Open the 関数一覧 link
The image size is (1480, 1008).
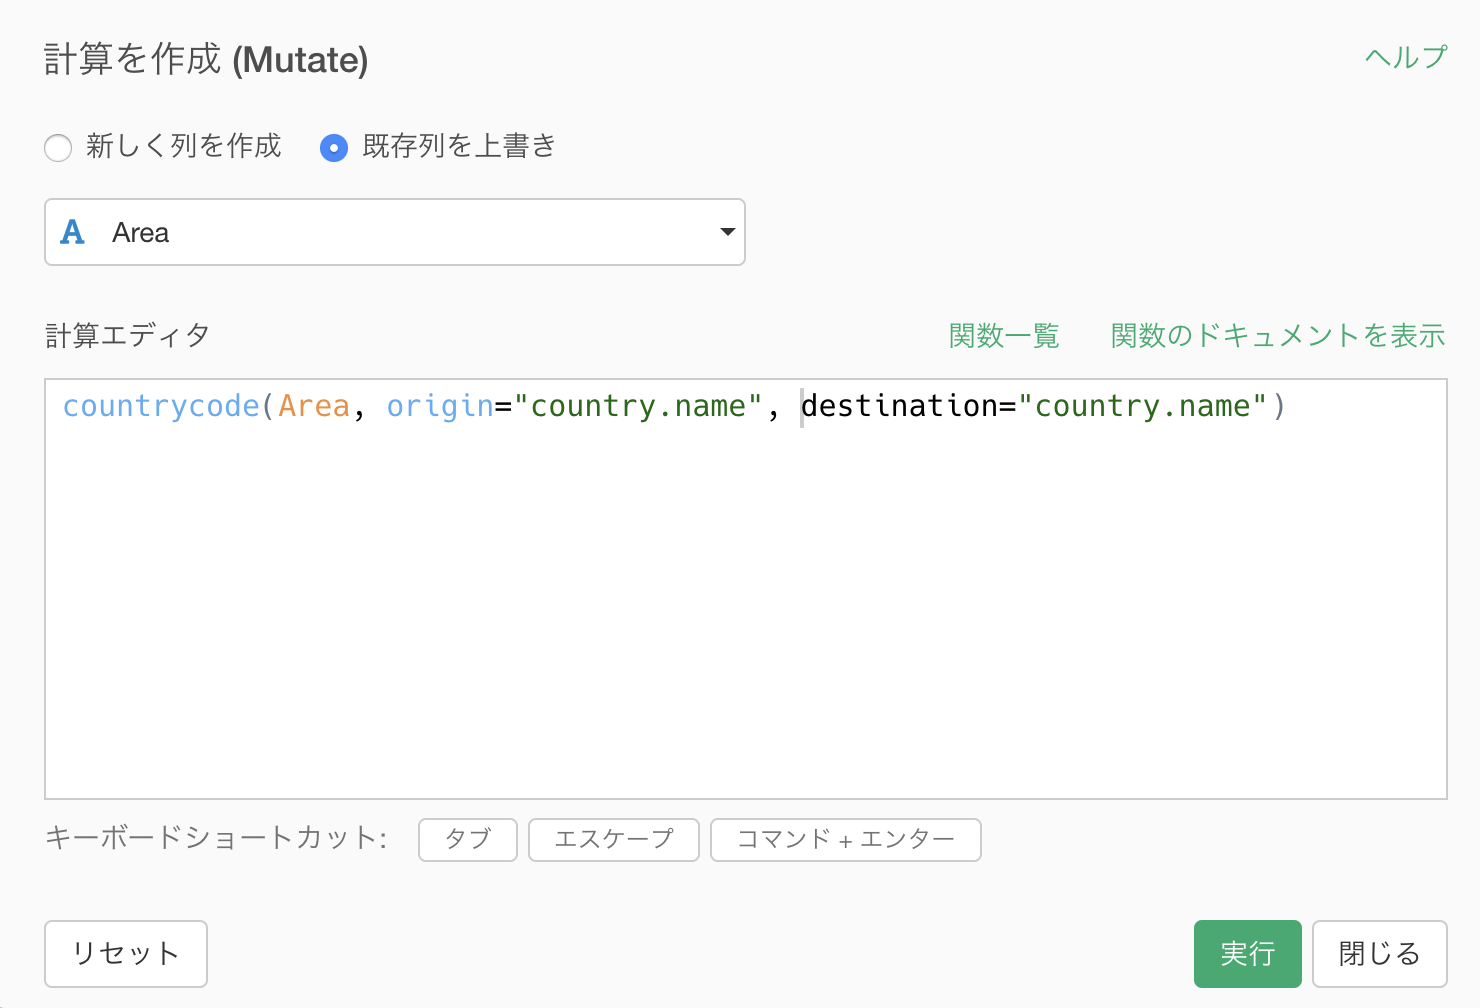(x=1004, y=336)
